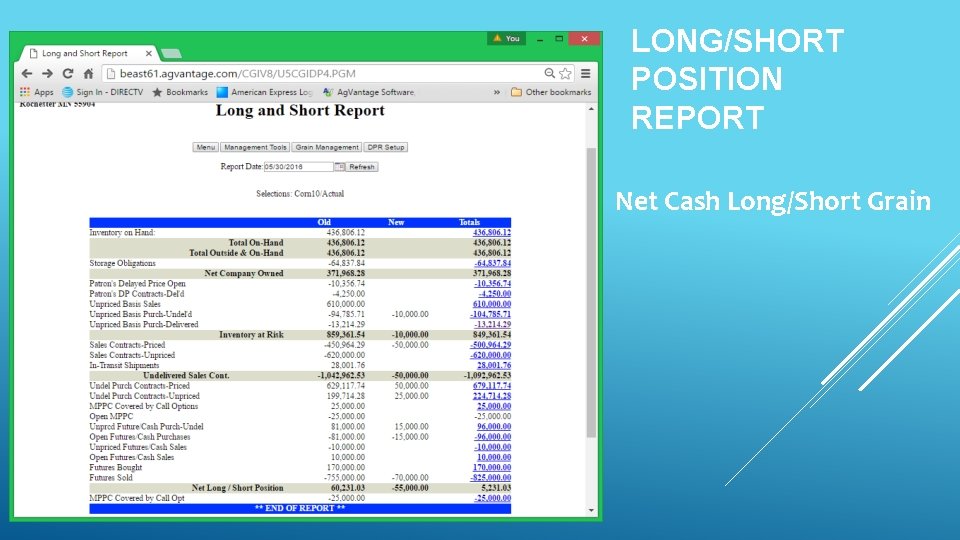
Task: Select the Long and Short Report tab
Action: [84, 53]
